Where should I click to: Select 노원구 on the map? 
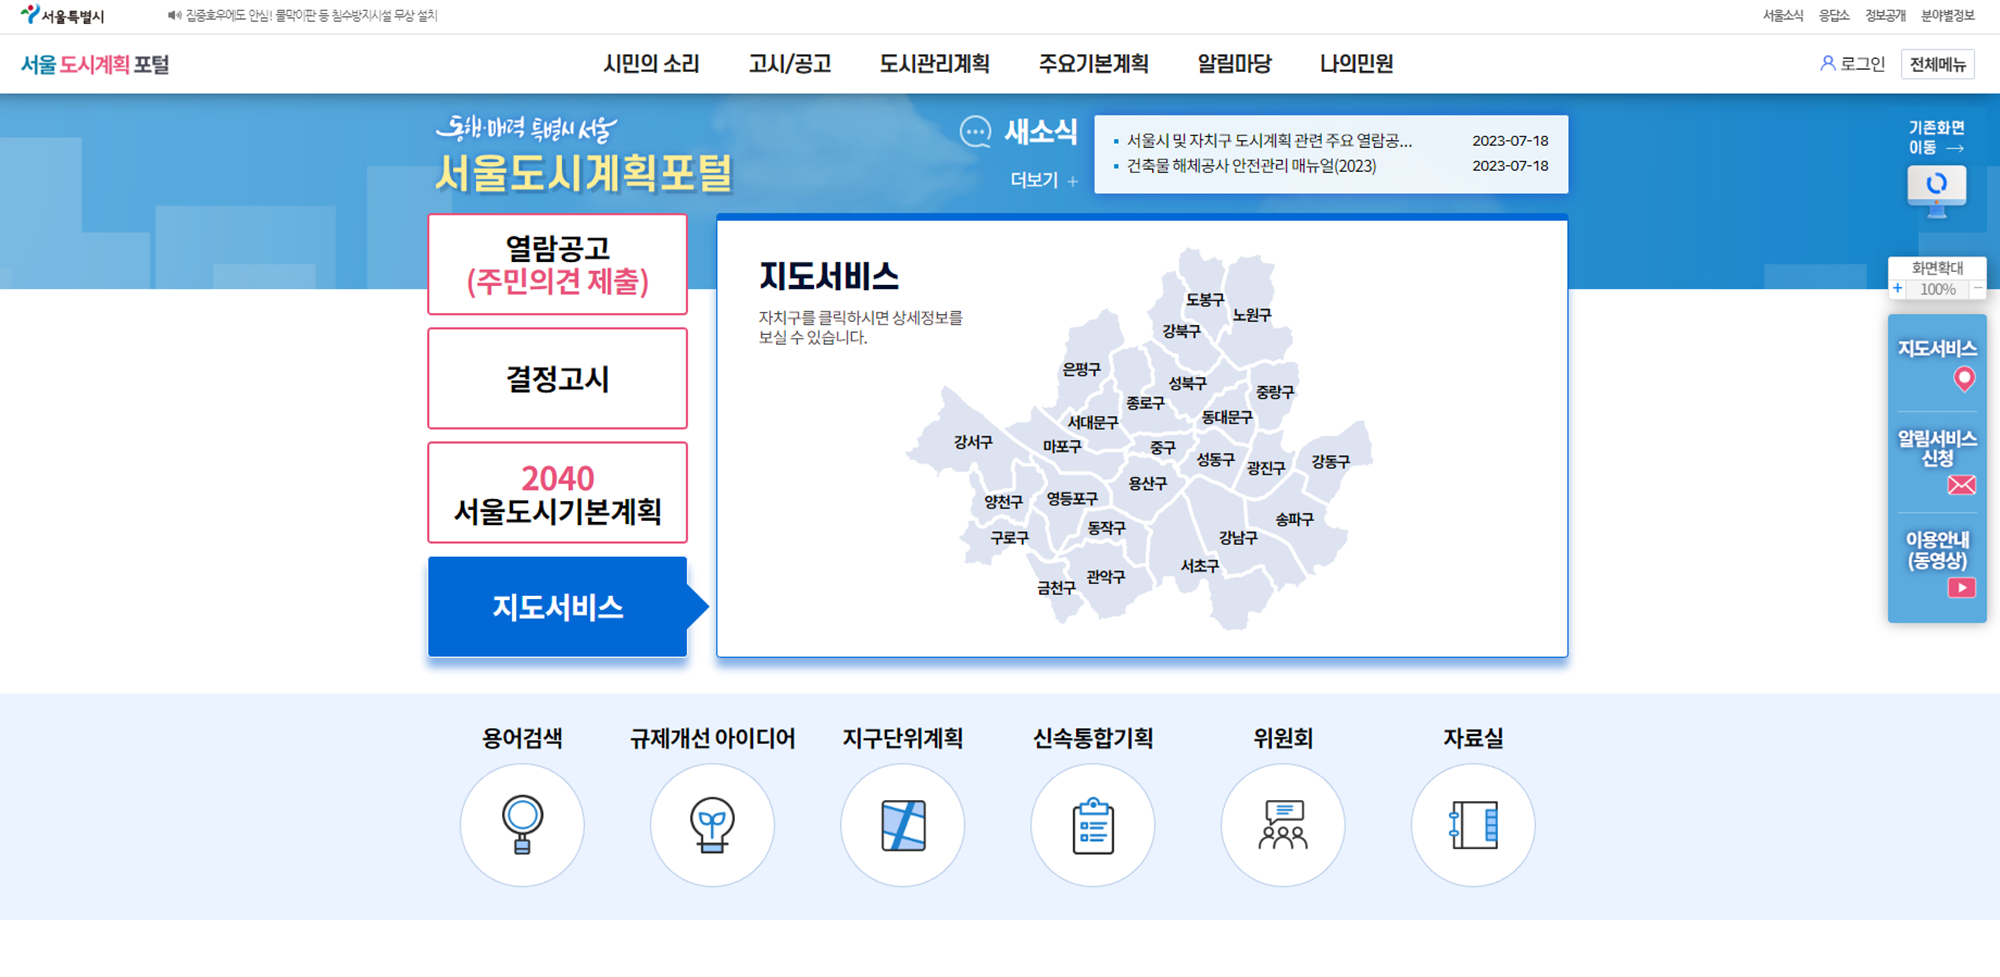(x=1252, y=315)
